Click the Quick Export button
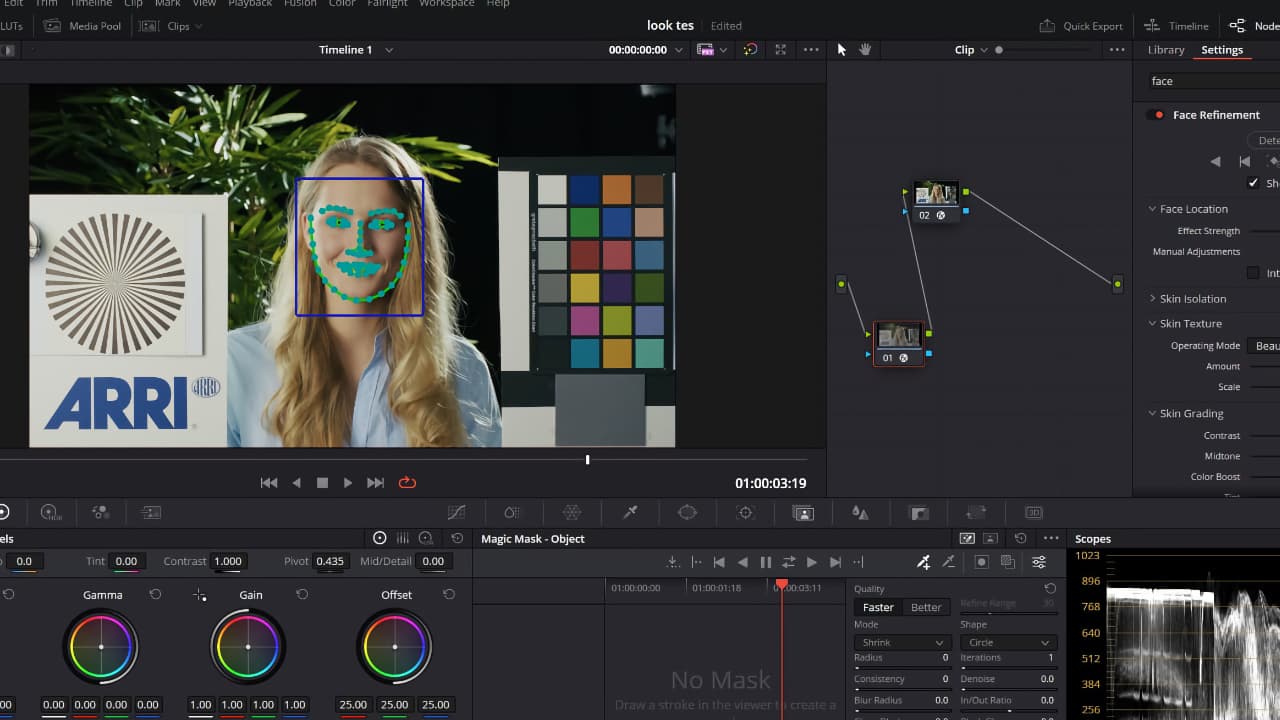 [x=1081, y=26]
